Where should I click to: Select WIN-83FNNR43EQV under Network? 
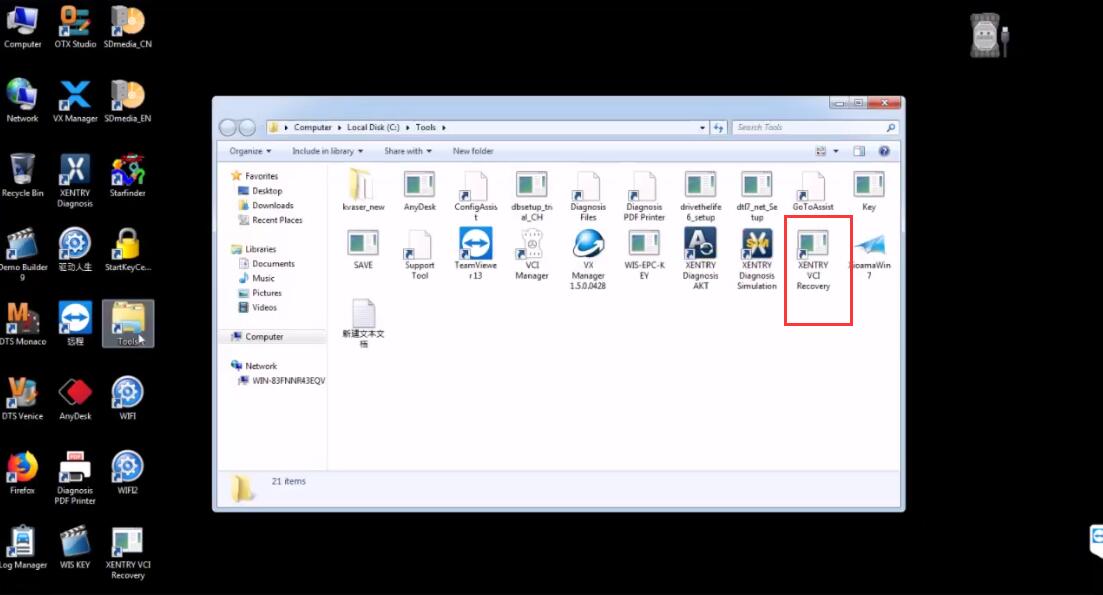point(281,380)
